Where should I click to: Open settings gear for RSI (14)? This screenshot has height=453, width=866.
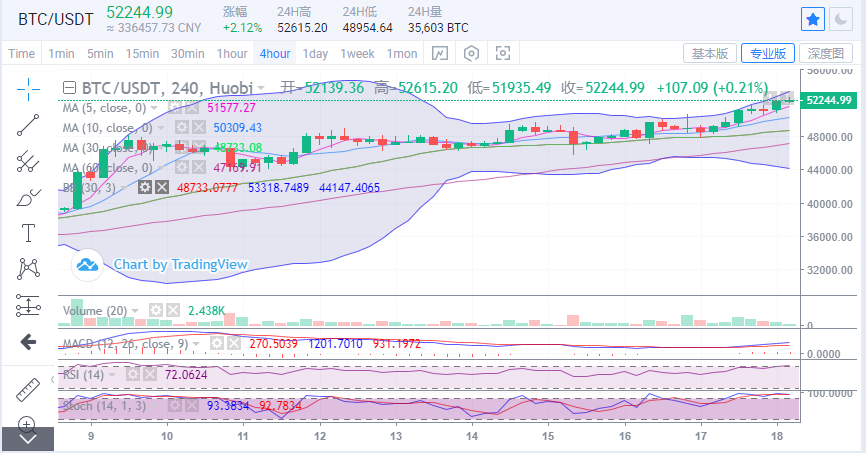(133, 375)
